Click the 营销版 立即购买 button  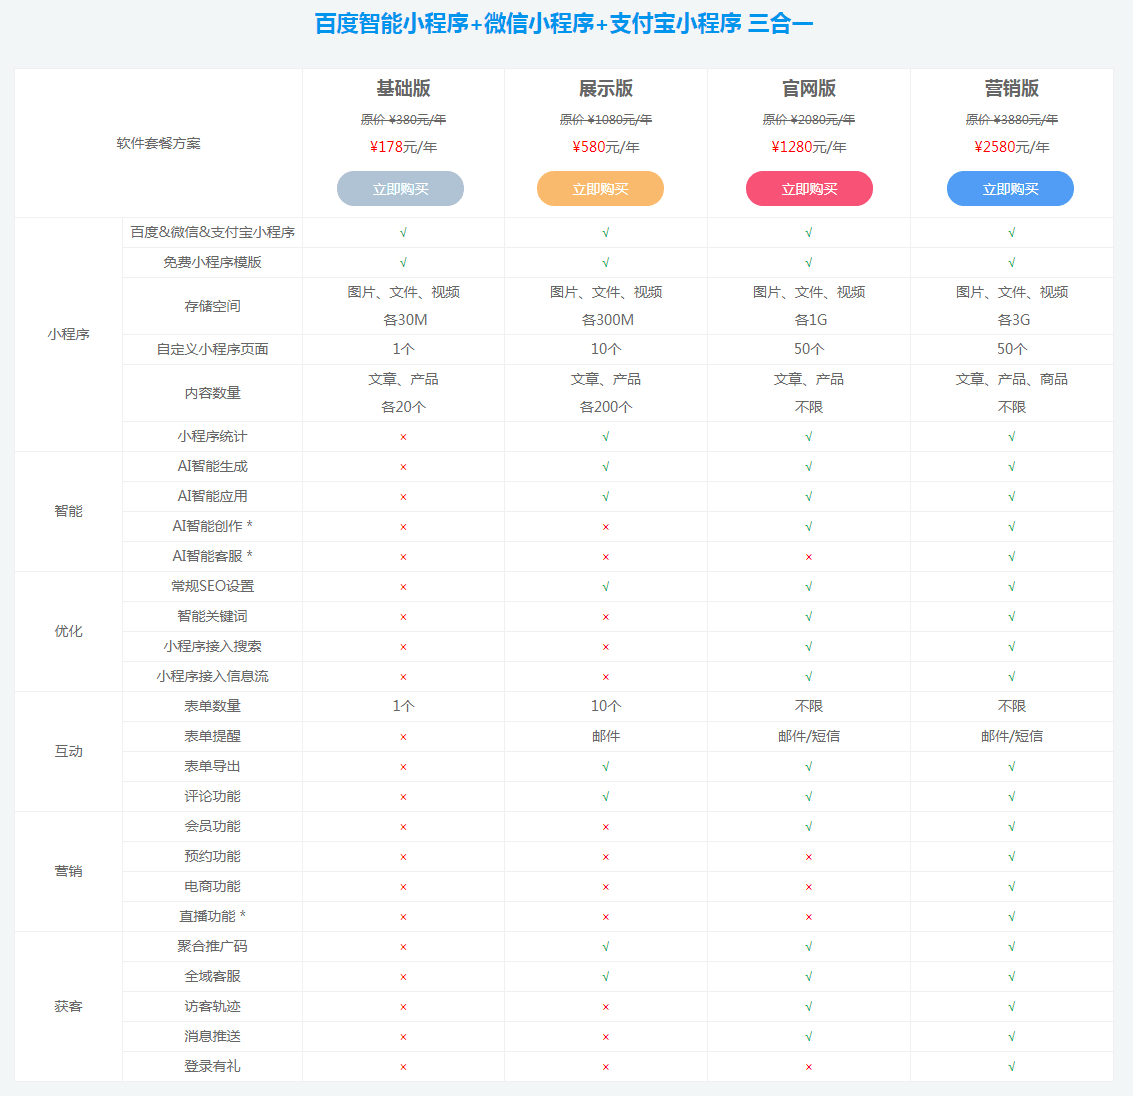click(1010, 189)
